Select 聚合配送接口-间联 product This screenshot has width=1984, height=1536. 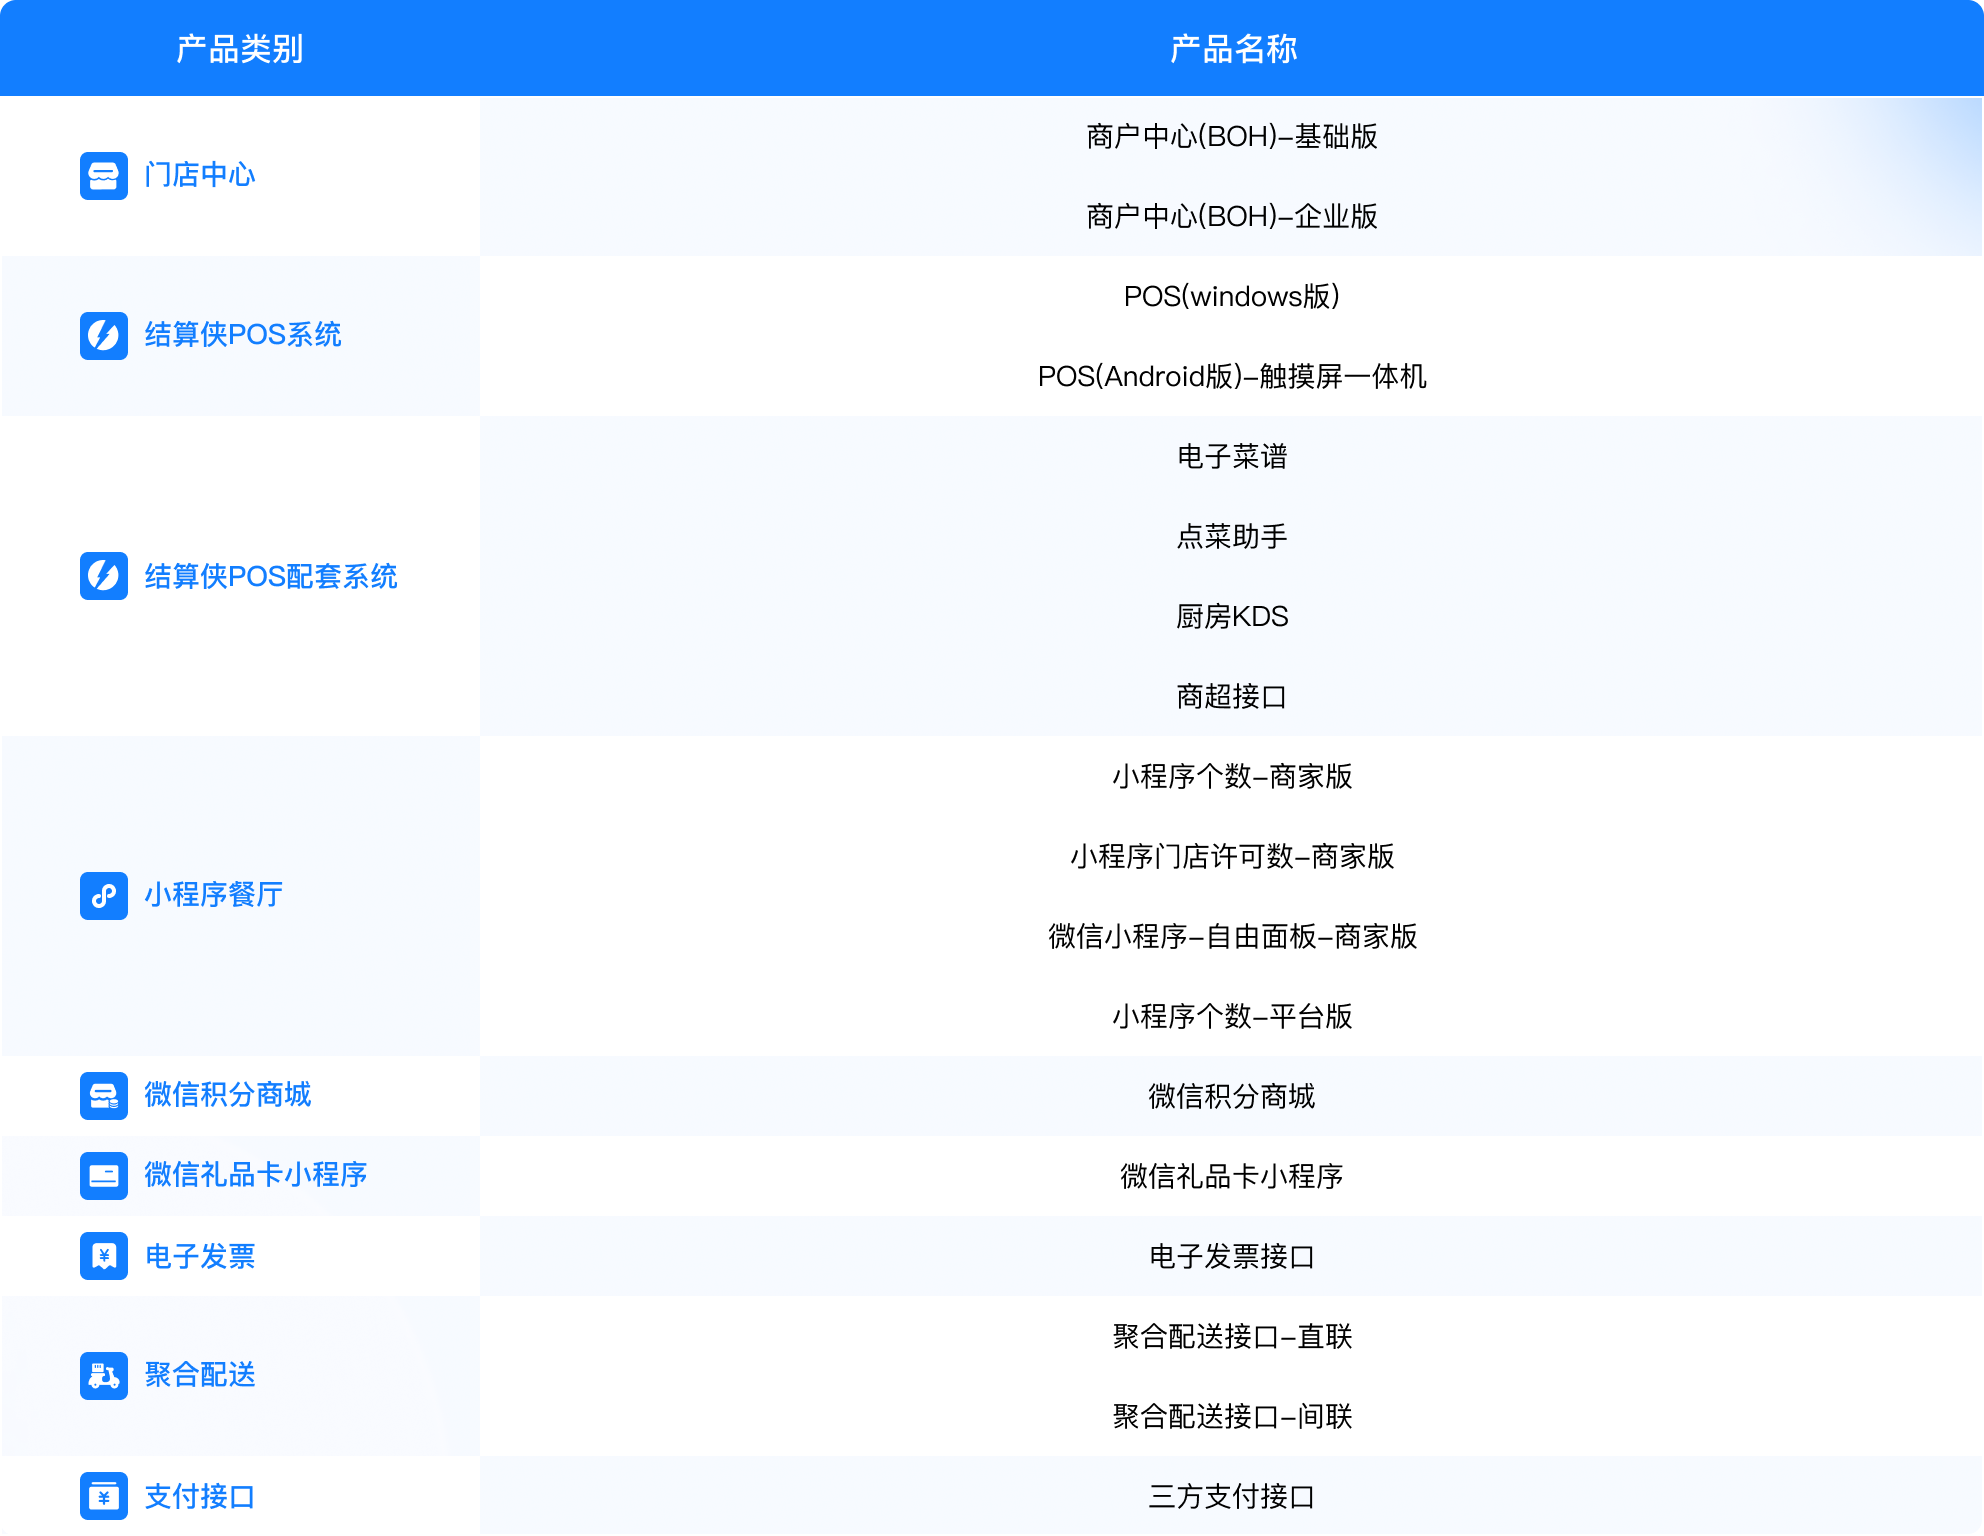(x=1232, y=1416)
